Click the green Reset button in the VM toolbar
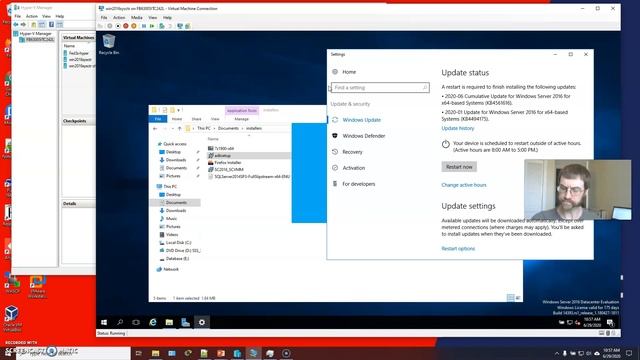The height and width of the screenshot is (360, 640). pos(152,26)
